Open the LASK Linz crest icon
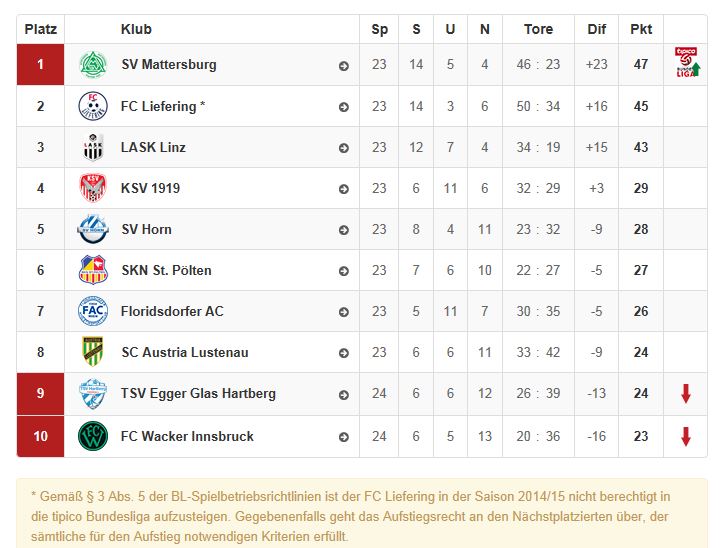722x548 pixels. (x=93, y=147)
